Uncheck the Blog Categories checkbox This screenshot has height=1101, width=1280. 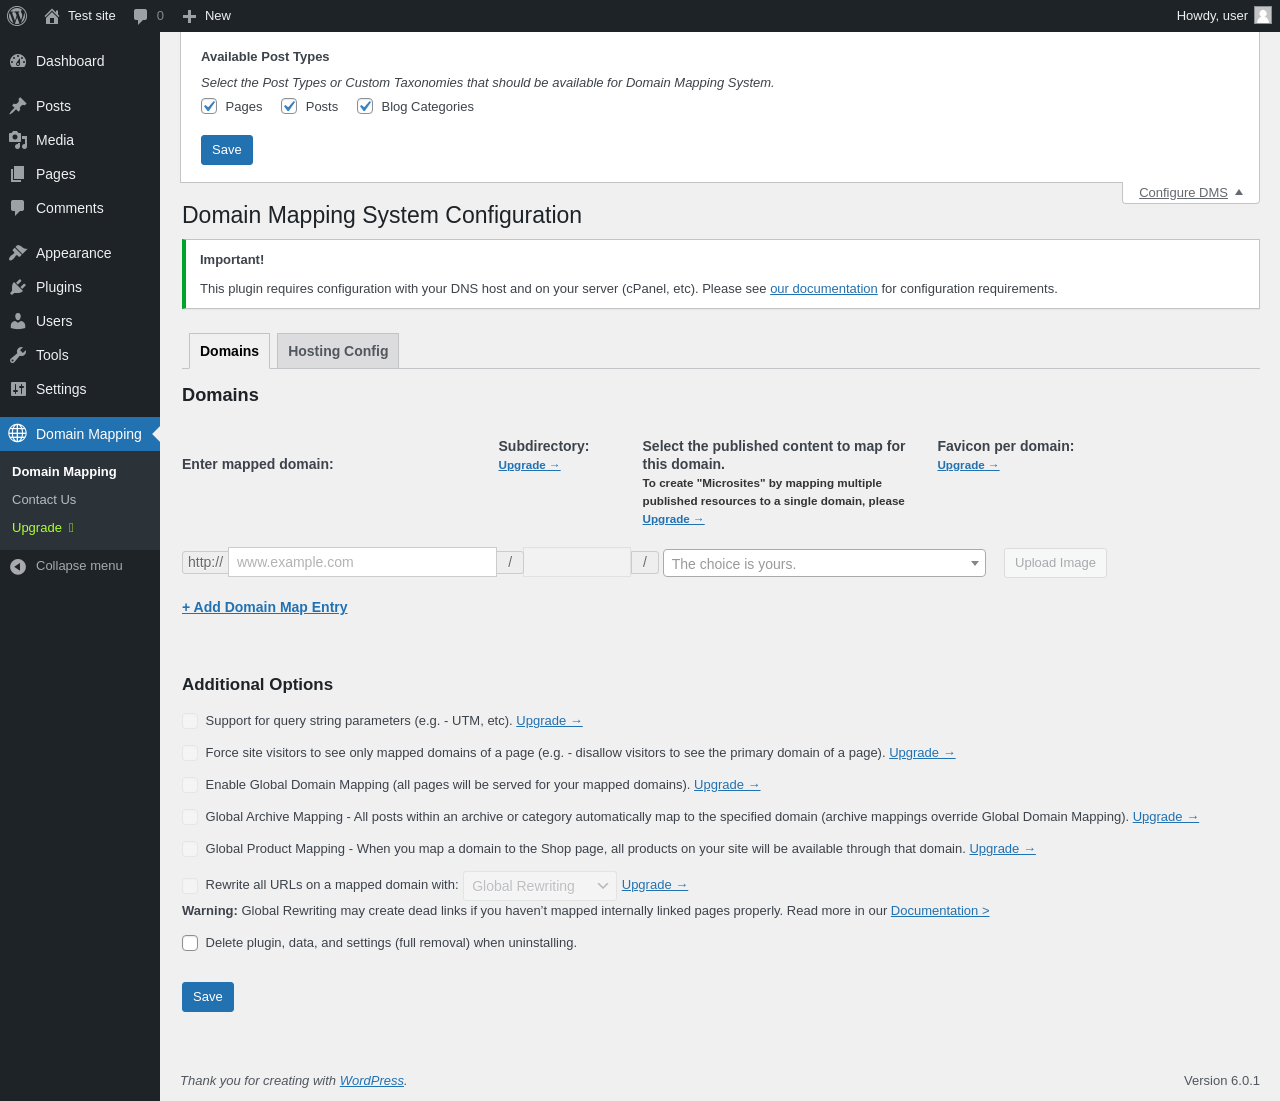(365, 106)
